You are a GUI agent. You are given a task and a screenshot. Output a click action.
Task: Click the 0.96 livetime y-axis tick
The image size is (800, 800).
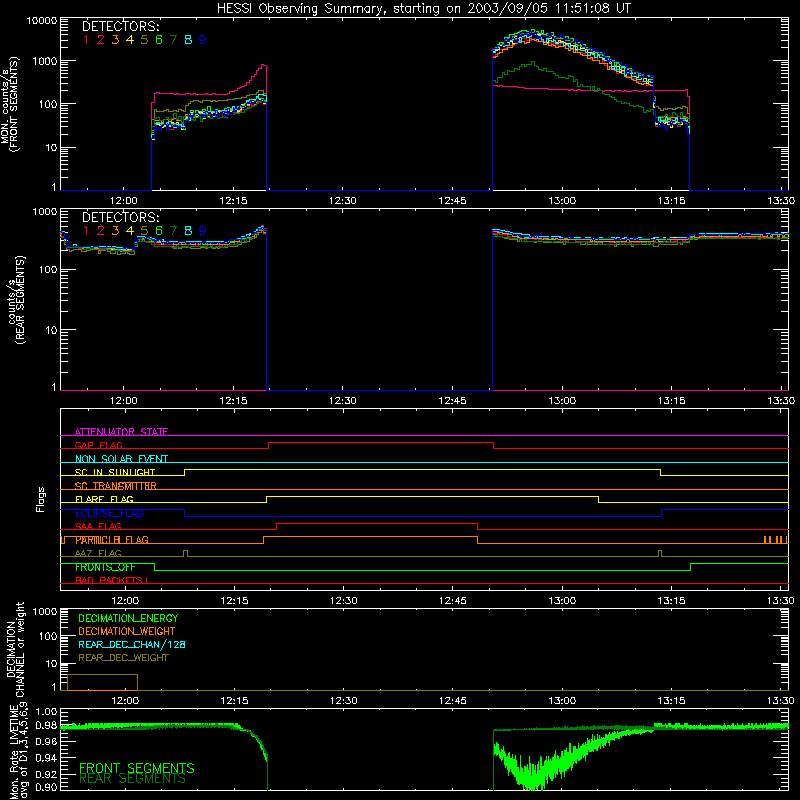click(x=46, y=742)
